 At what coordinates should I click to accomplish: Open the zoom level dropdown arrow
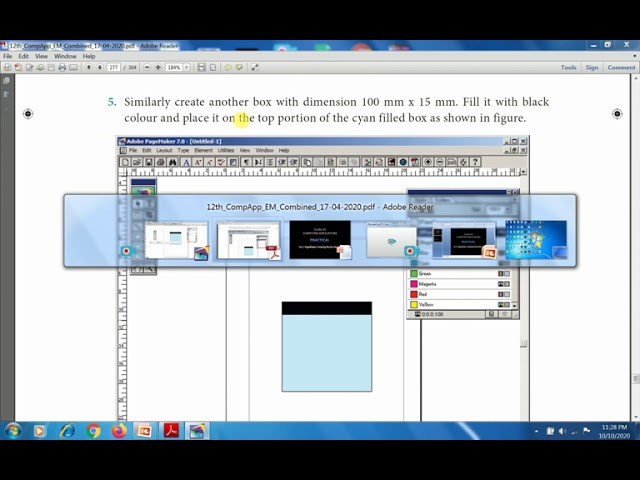(x=187, y=67)
